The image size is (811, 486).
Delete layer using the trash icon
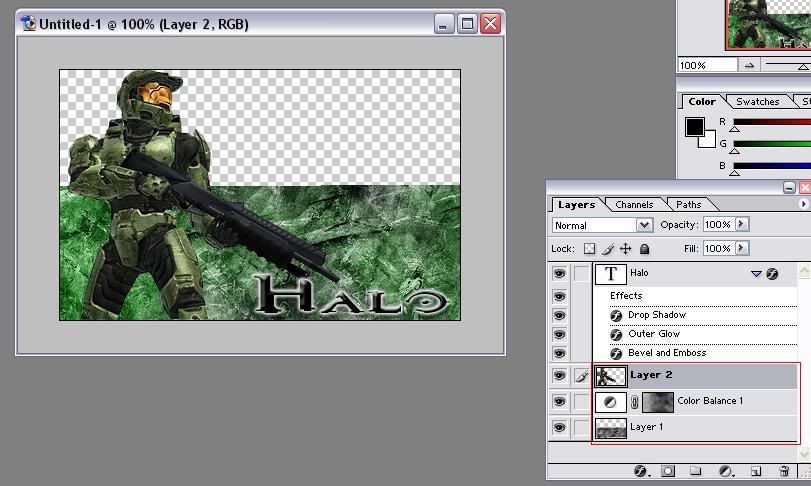[784, 470]
